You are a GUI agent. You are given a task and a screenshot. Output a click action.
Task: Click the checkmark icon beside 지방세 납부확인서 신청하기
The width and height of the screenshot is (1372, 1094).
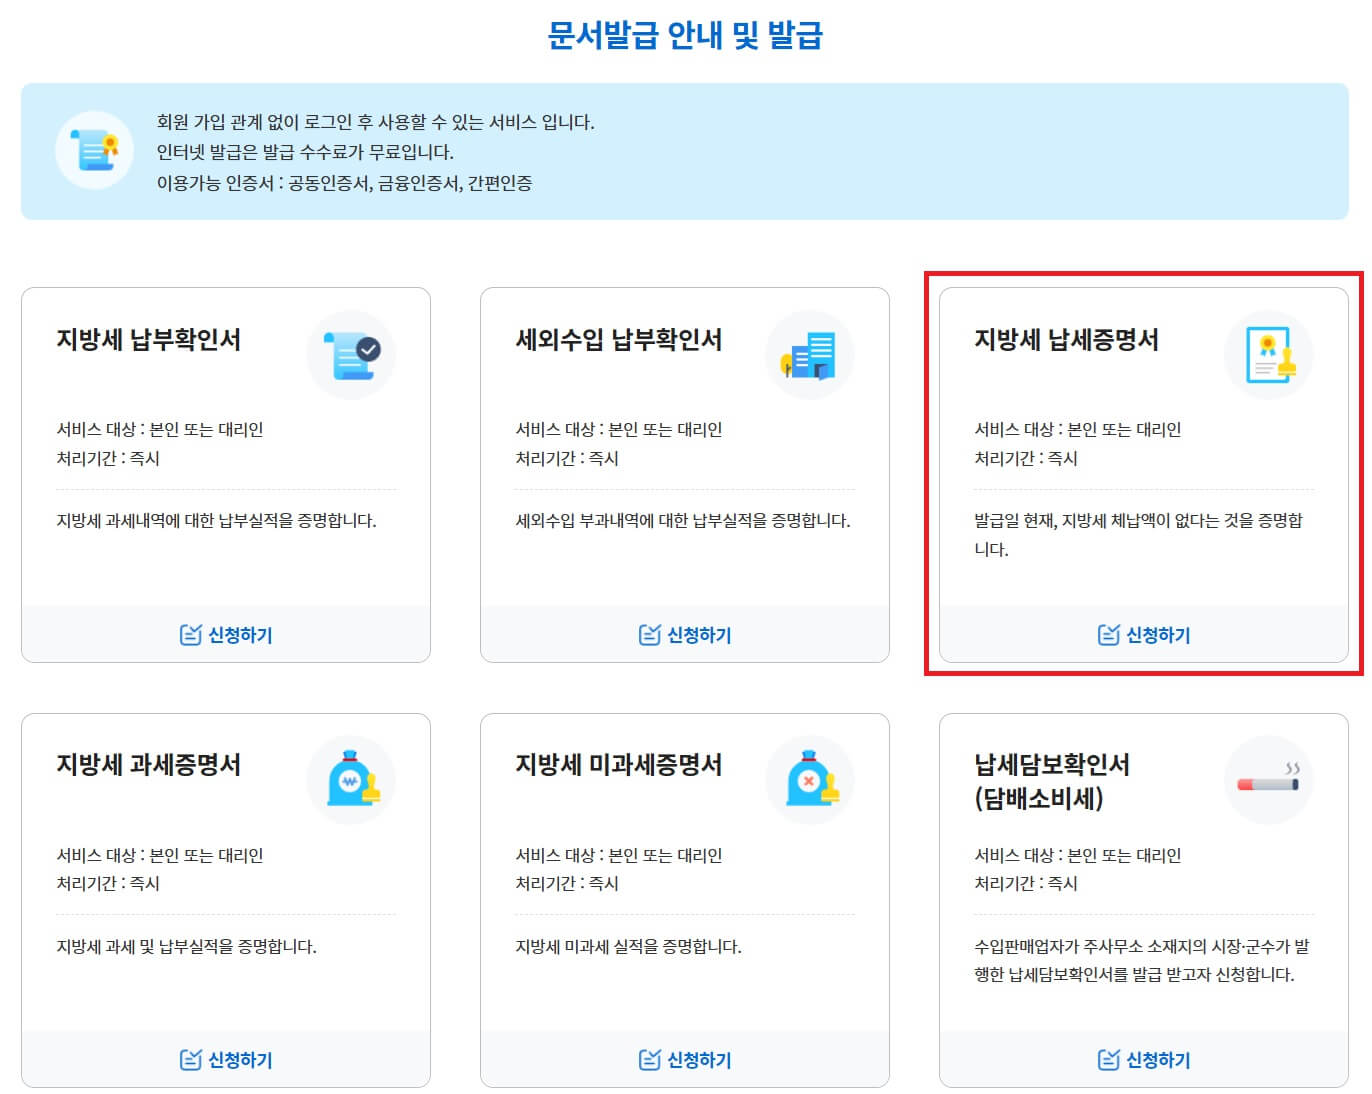(190, 634)
